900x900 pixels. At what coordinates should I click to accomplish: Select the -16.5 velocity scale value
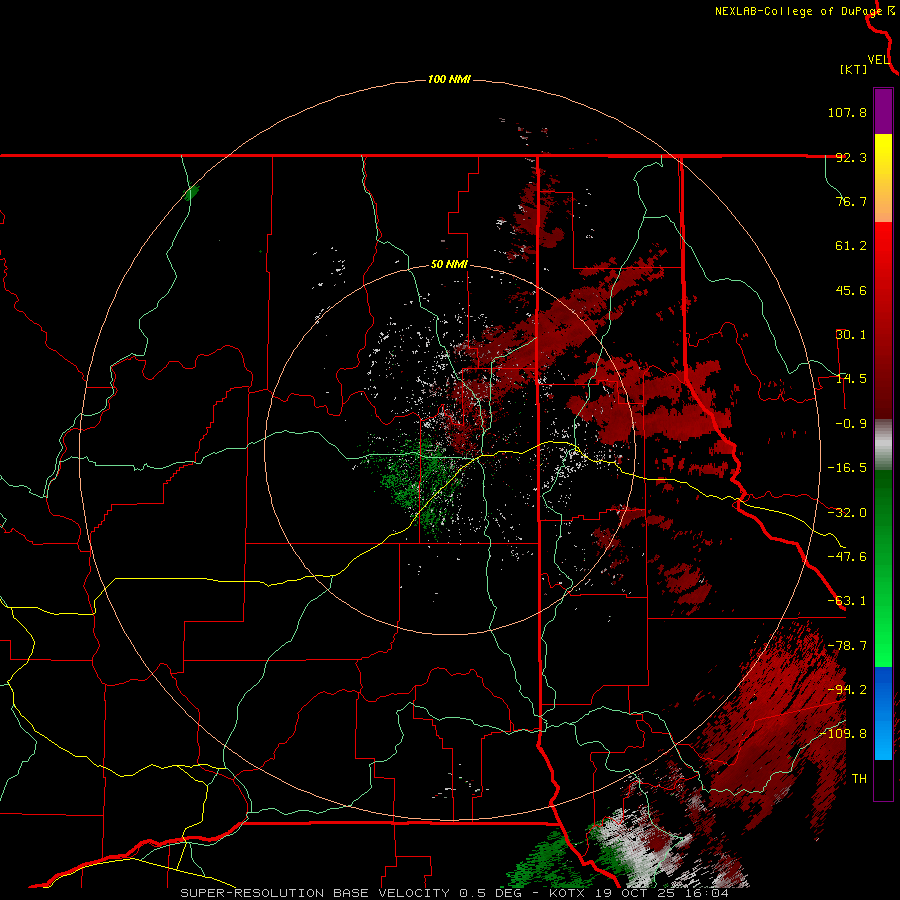click(x=847, y=468)
